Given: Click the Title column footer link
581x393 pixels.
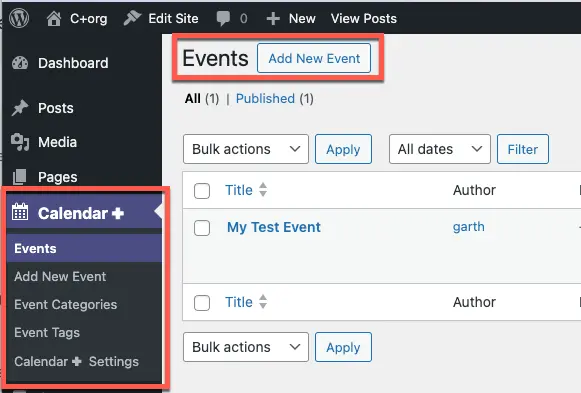Looking at the screenshot, I should click(239, 302).
